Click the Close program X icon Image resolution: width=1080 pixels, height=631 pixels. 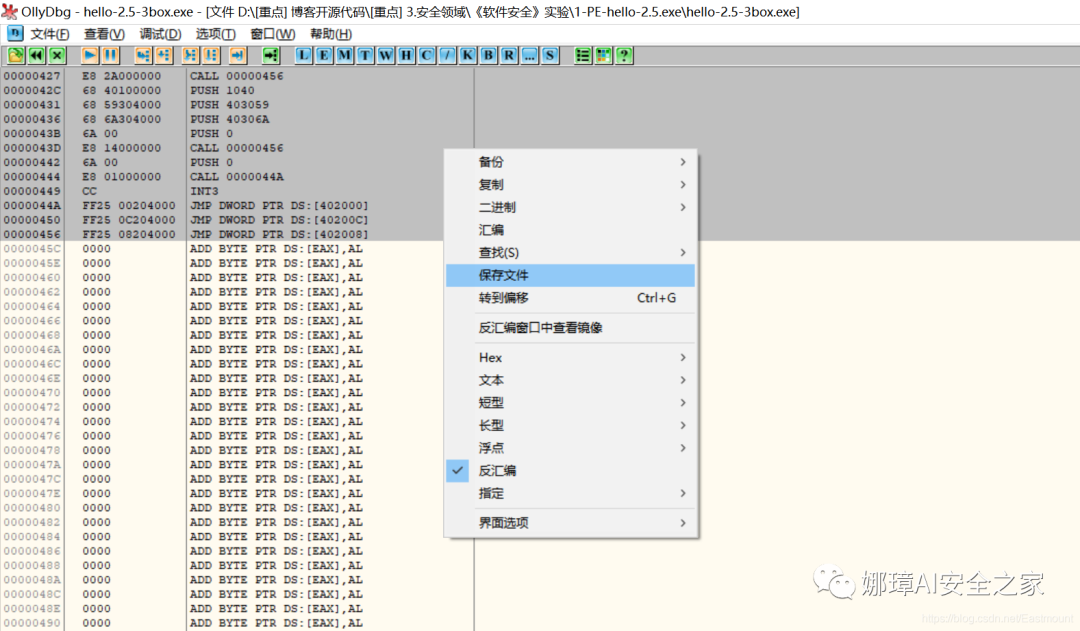[x=57, y=56]
